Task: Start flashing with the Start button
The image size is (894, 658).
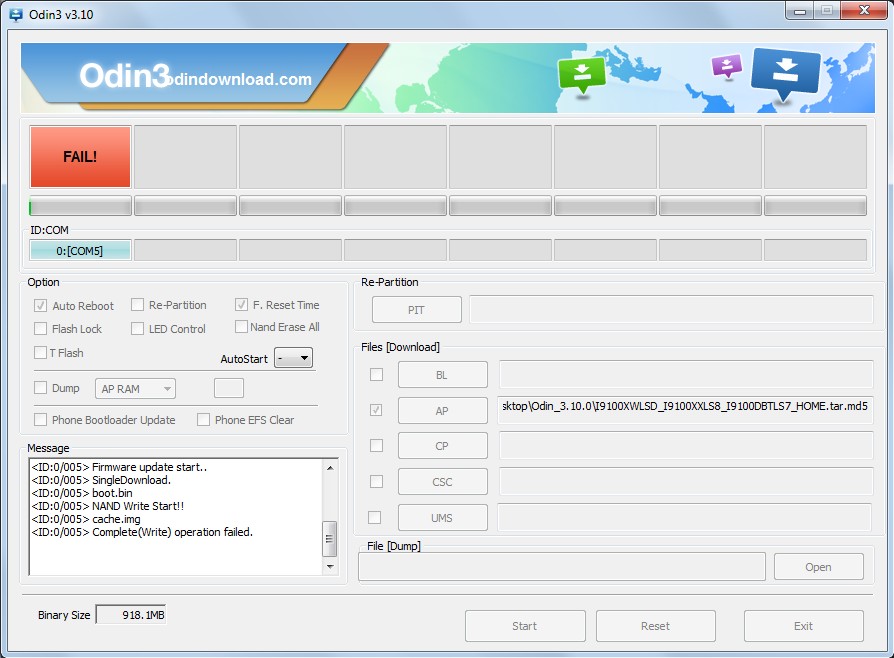Action: pyautogui.click(x=525, y=626)
